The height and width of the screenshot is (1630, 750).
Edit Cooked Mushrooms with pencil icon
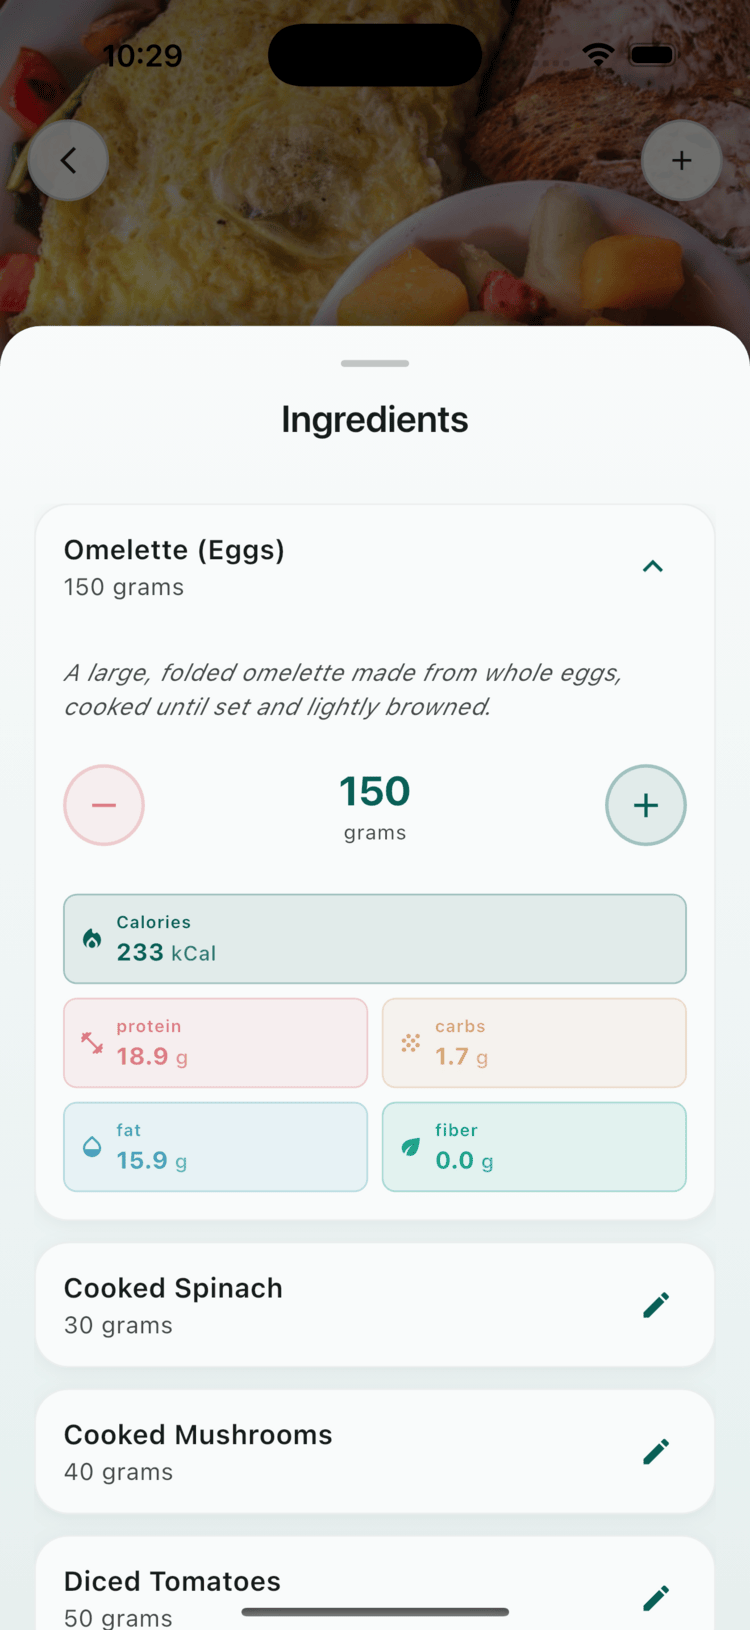click(656, 1452)
